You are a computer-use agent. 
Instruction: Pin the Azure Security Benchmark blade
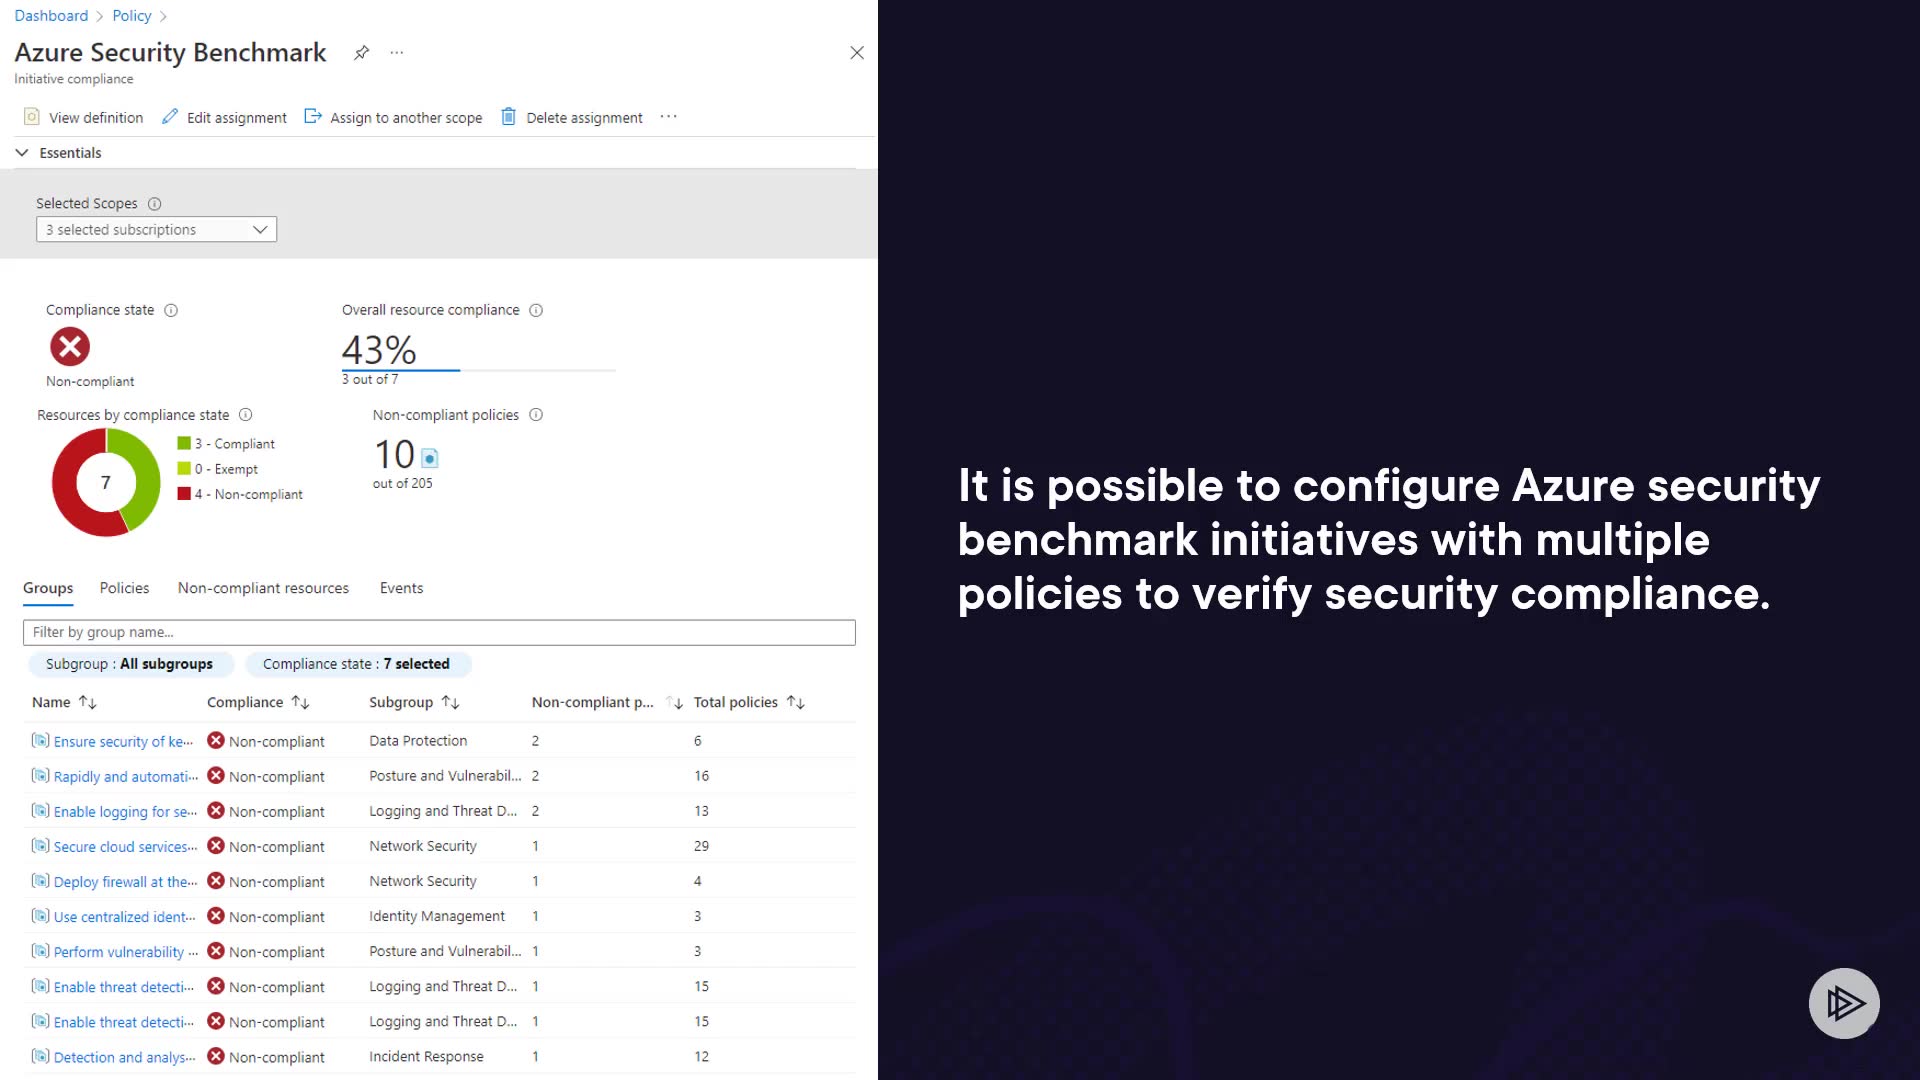point(361,52)
